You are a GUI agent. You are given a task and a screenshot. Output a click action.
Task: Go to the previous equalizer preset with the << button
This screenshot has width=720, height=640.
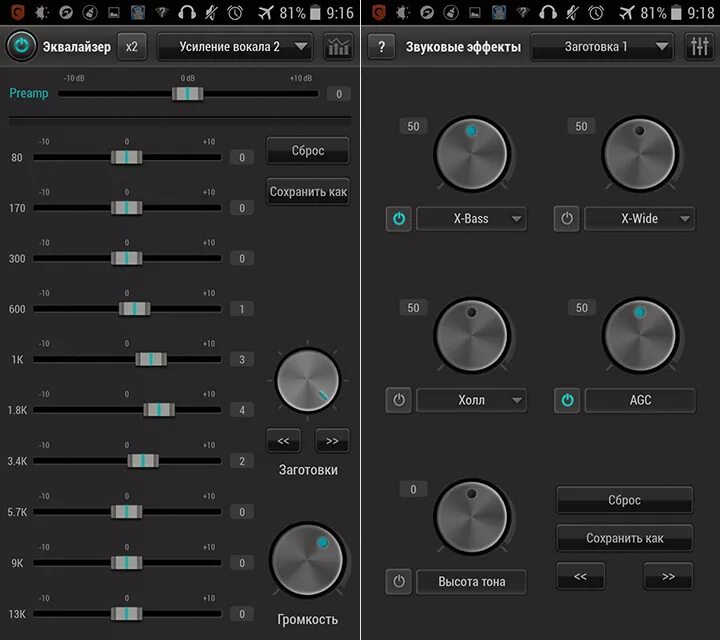(x=283, y=441)
